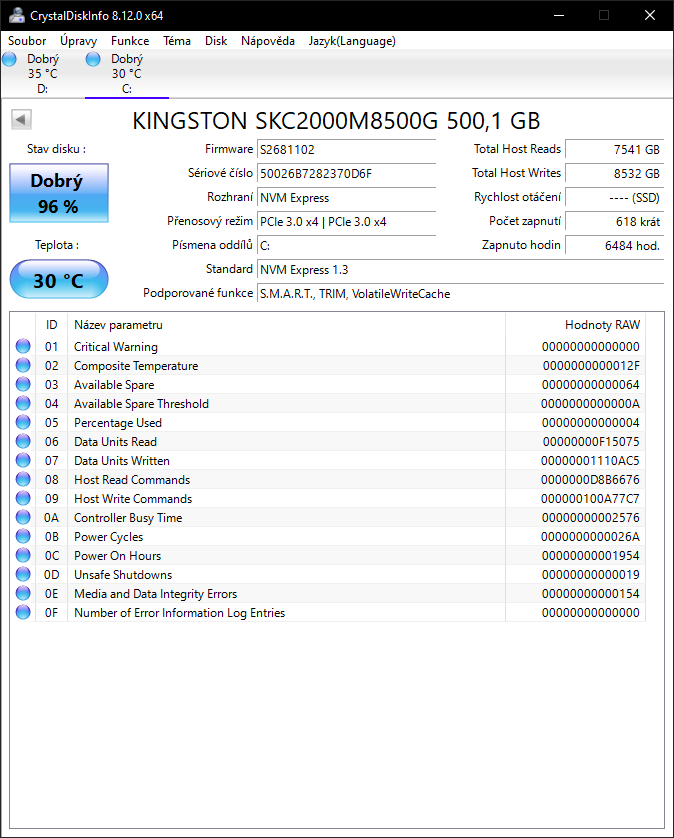The image size is (674, 838).
Task: Click the status icon for Power On Hours
Action: (23, 555)
